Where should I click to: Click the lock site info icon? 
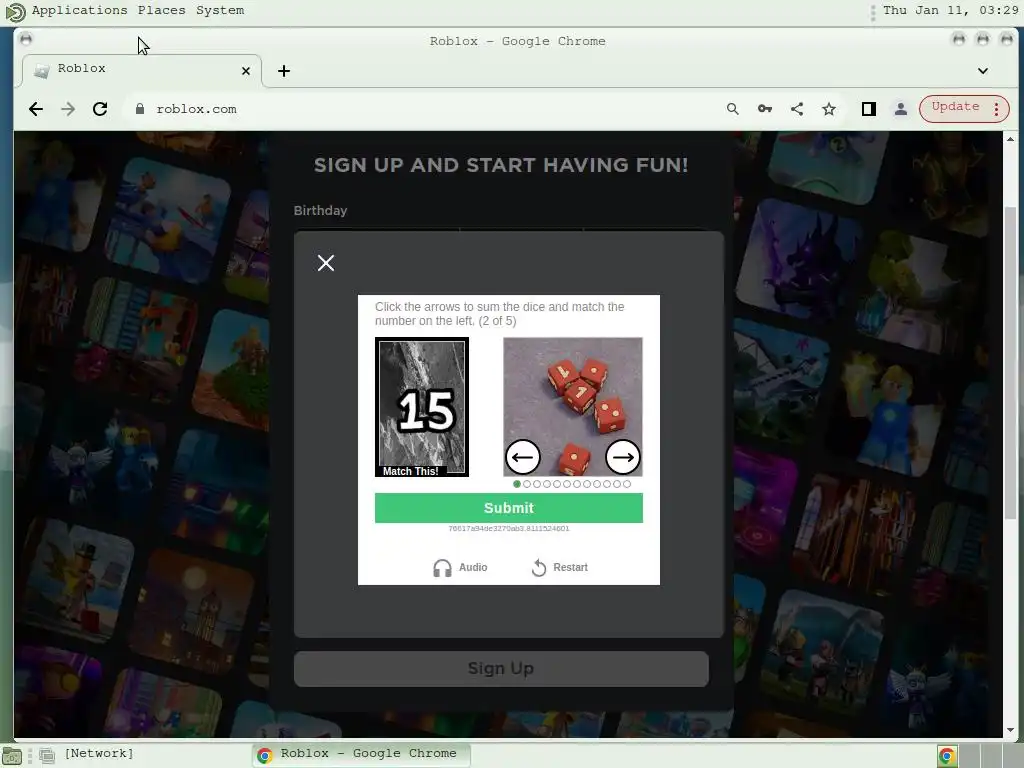[140, 109]
